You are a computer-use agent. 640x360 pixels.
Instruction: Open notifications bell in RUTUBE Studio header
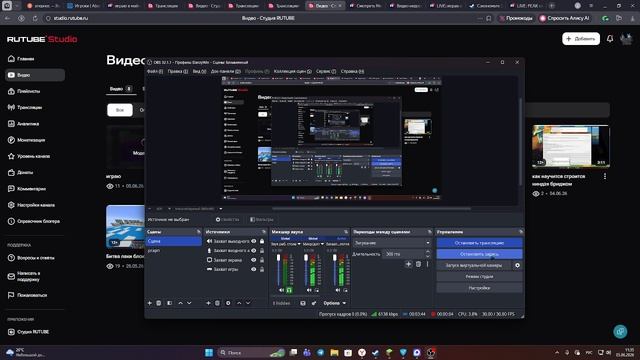610,39
